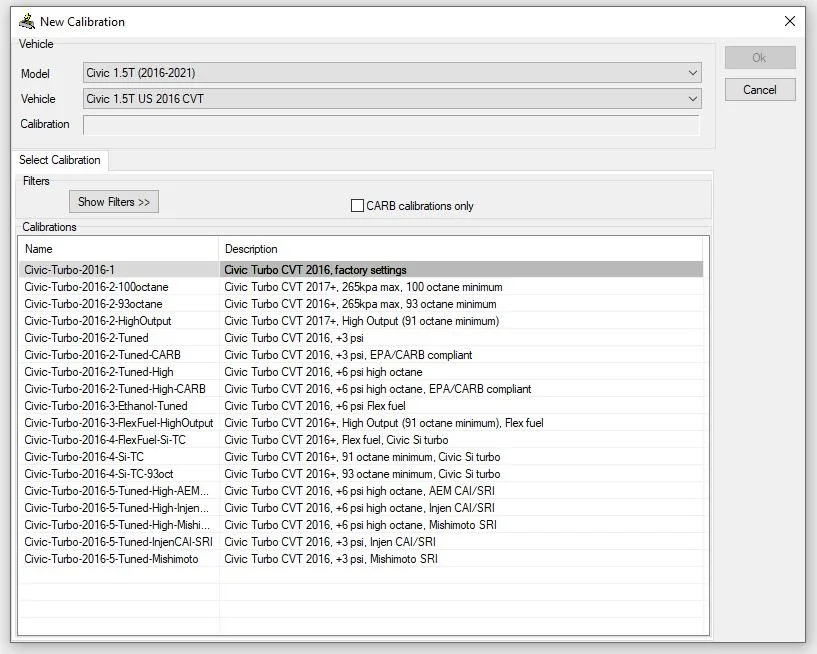The image size is (817, 654).
Task: Select Civic-Turbo-2016-5-Tuned-High-Mishi row
Action: pyautogui.click(x=361, y=525)
